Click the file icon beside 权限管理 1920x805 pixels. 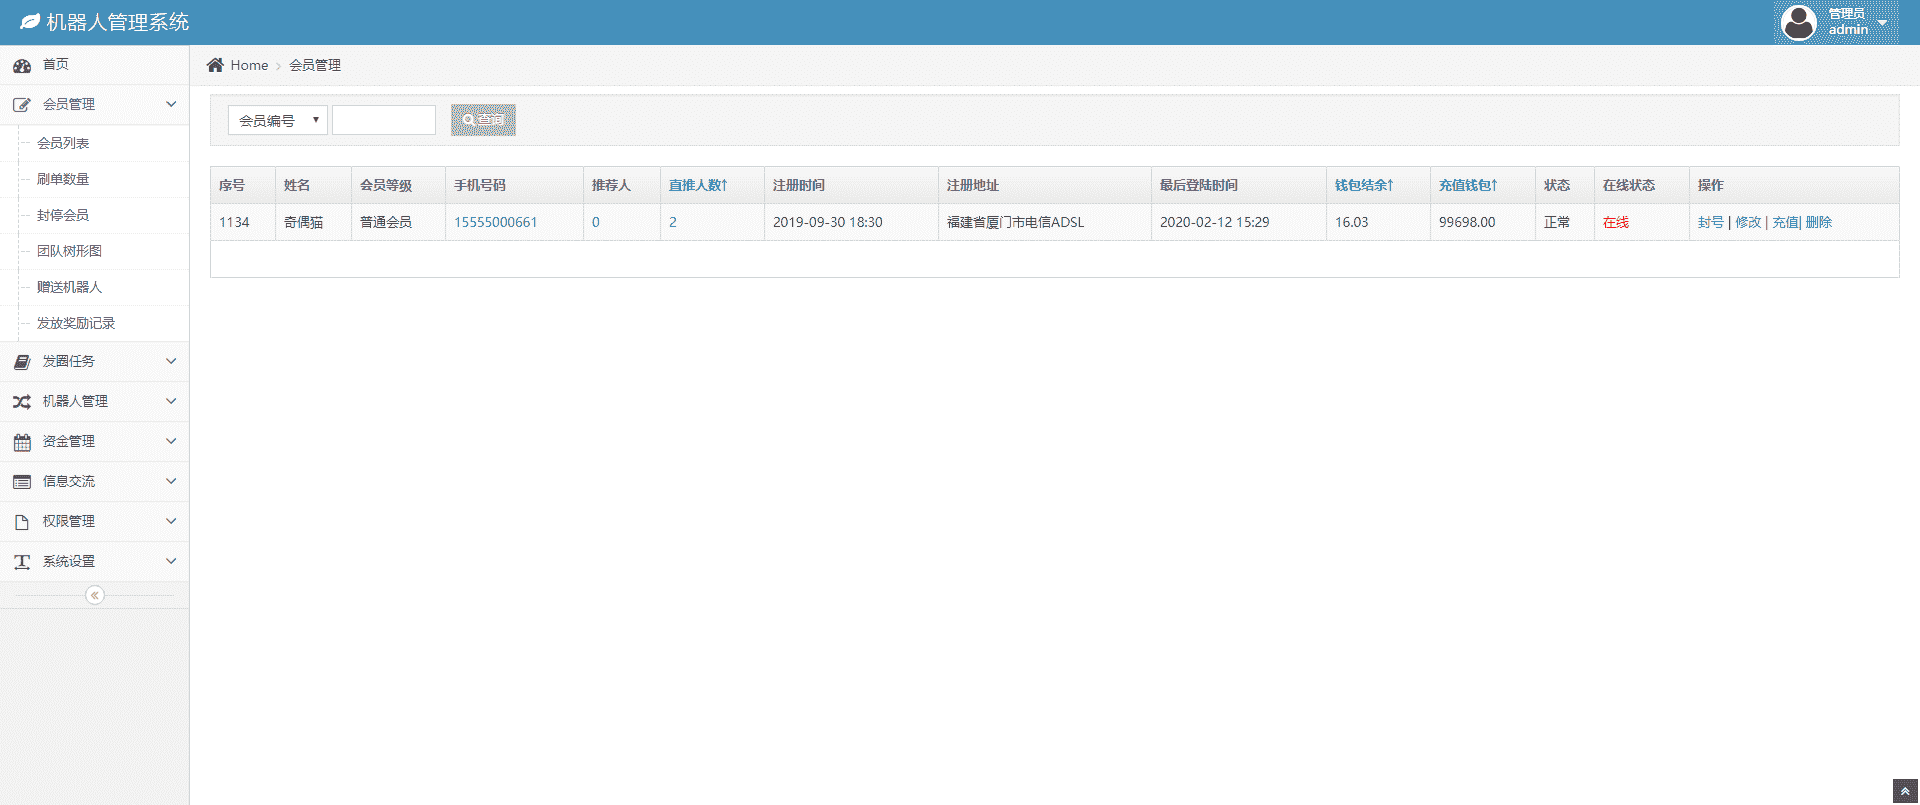22,522
